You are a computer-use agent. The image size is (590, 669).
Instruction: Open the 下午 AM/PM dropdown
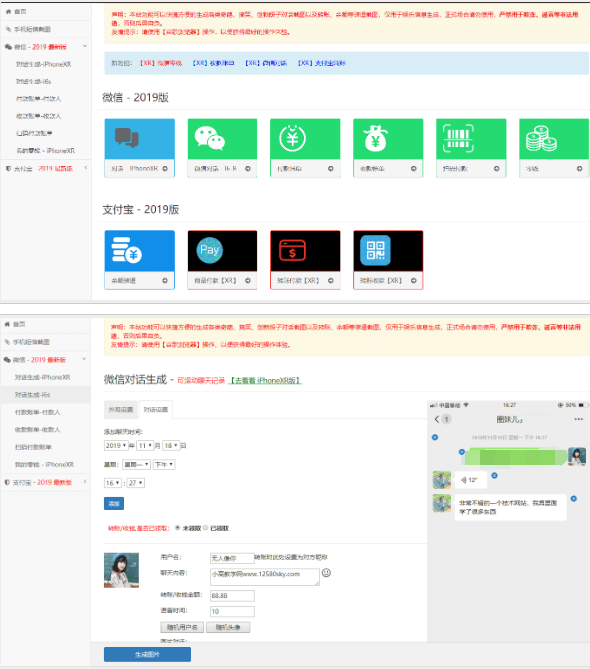[x=164, y=464]
